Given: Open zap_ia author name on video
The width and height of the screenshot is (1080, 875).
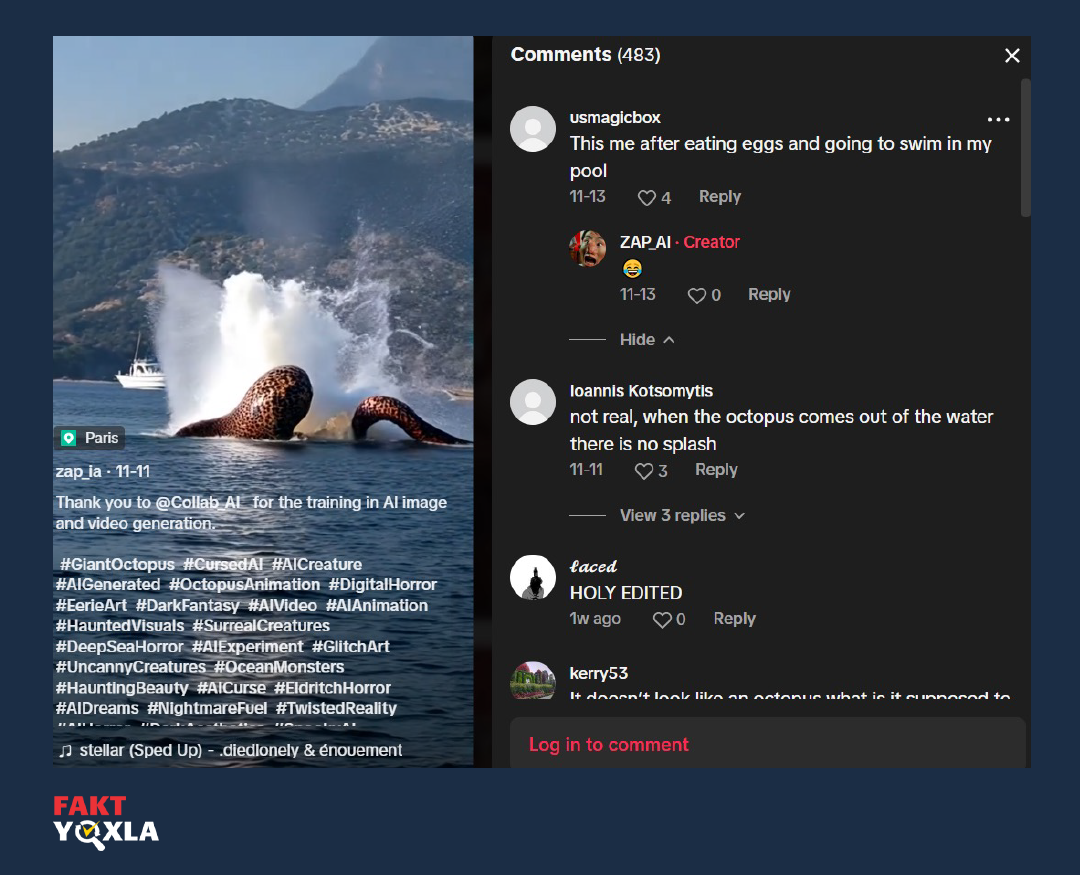Looking at the screenshot, I should (x=79, y=471).
